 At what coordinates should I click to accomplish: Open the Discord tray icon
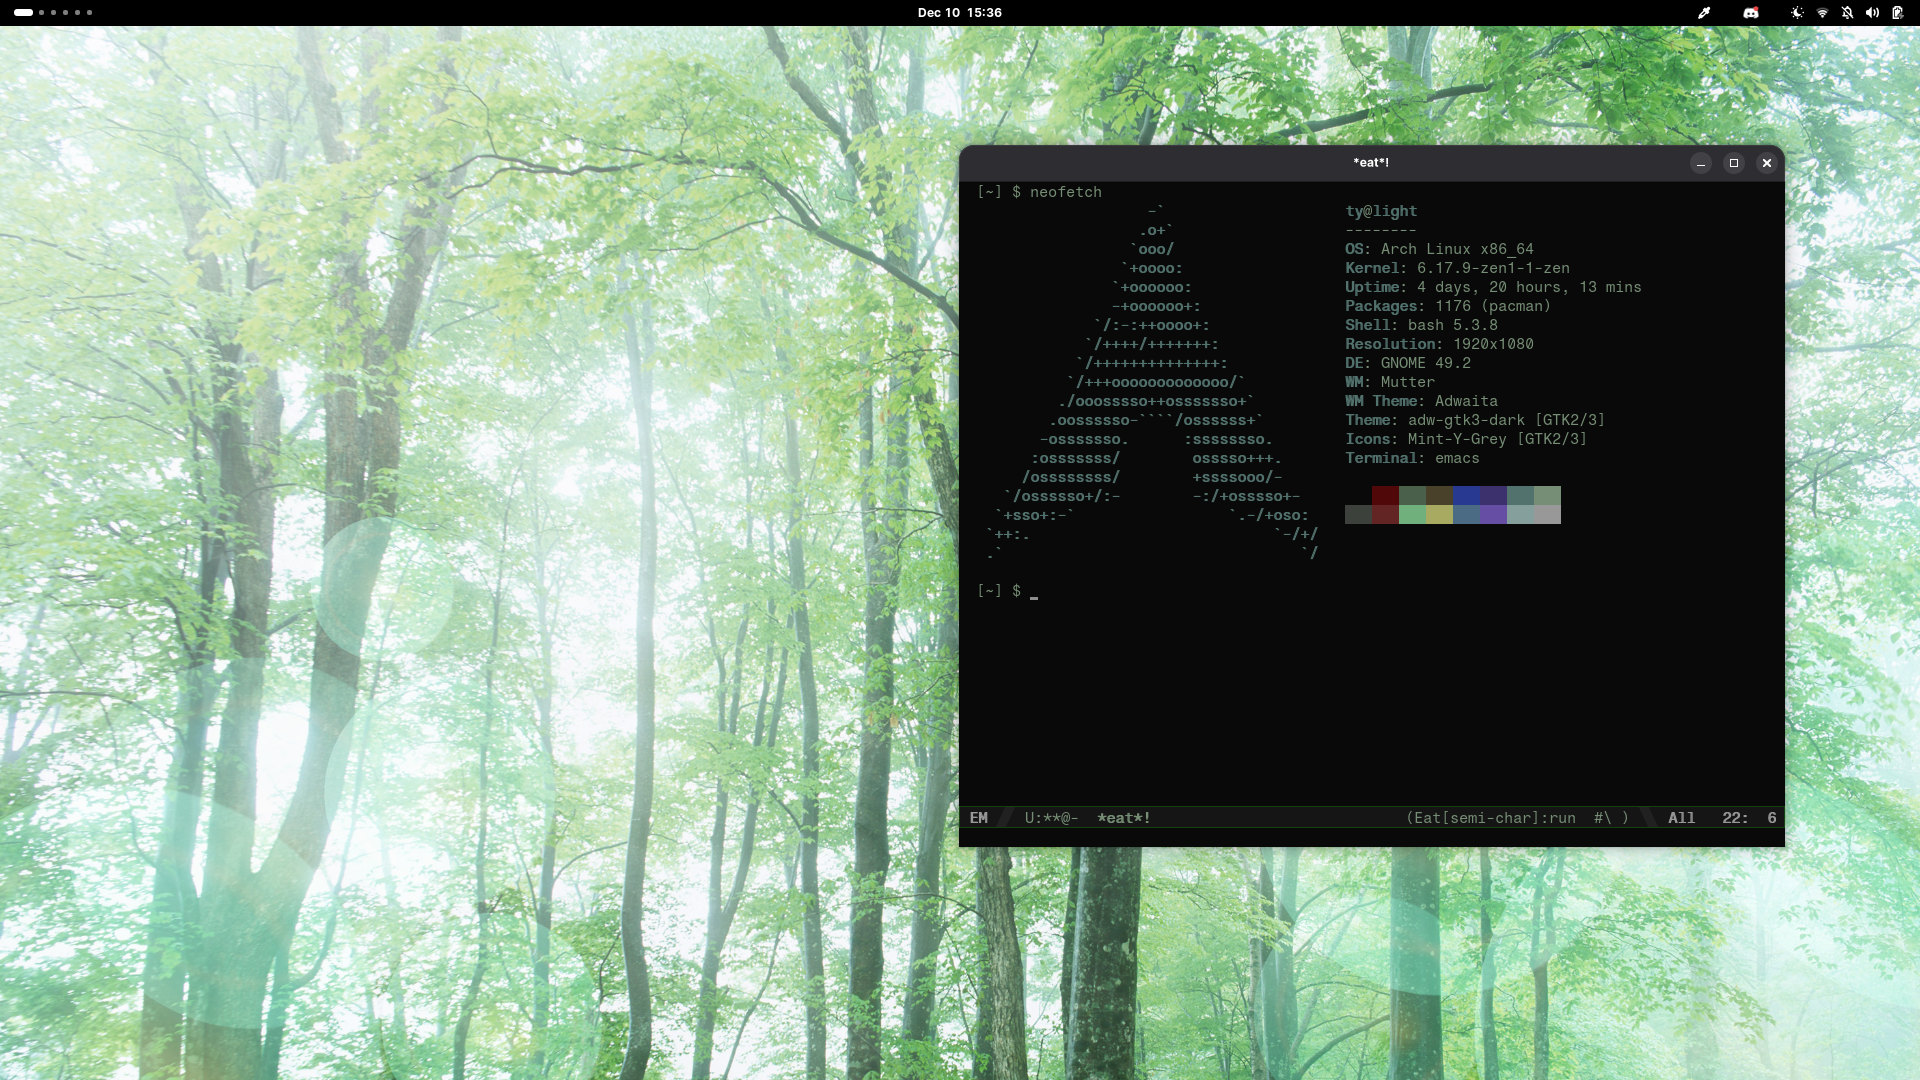1751,13
